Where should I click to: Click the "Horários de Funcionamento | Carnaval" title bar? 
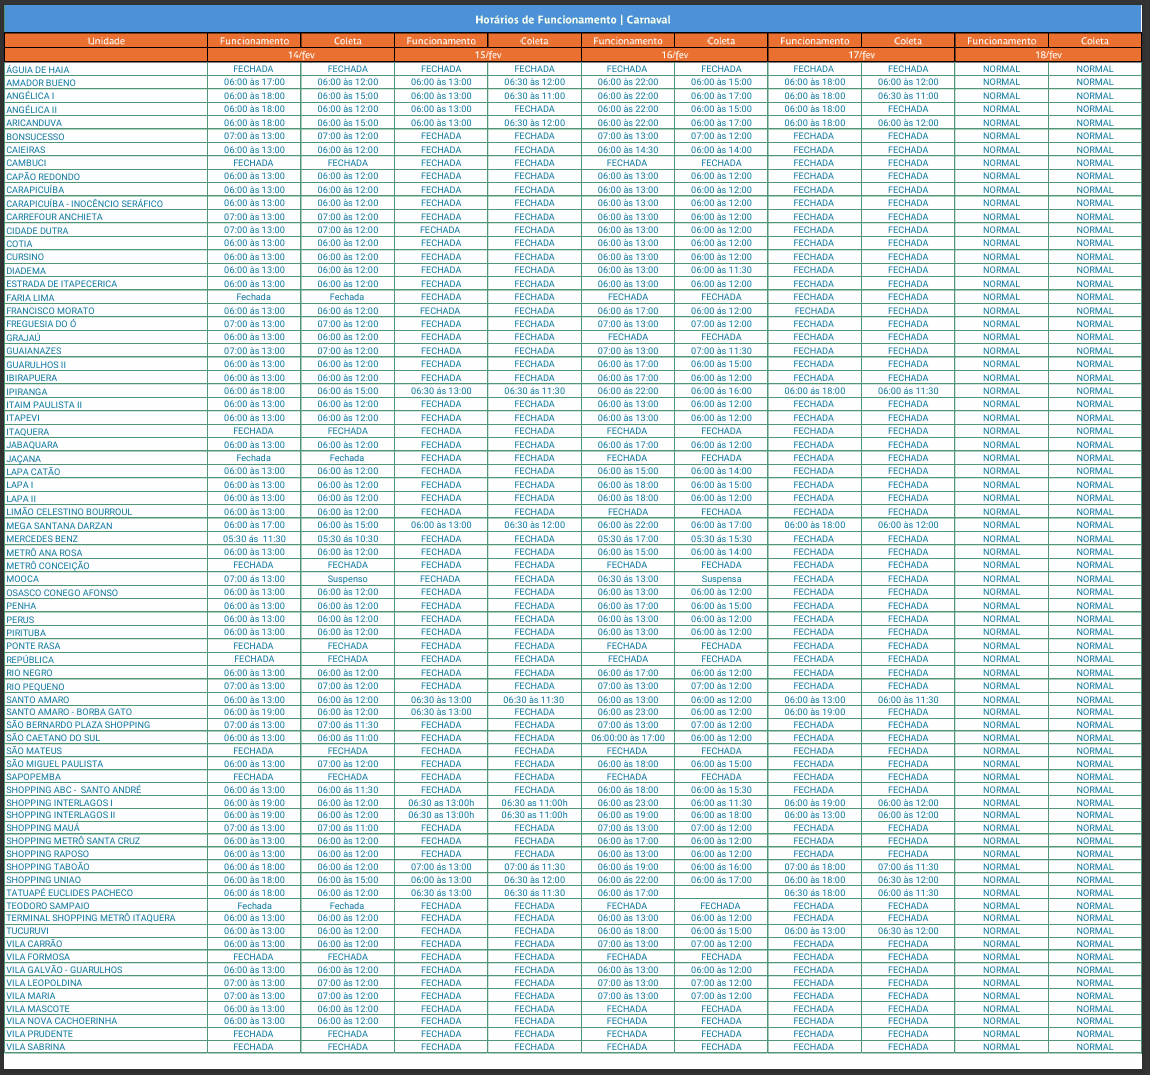point(575,19)
